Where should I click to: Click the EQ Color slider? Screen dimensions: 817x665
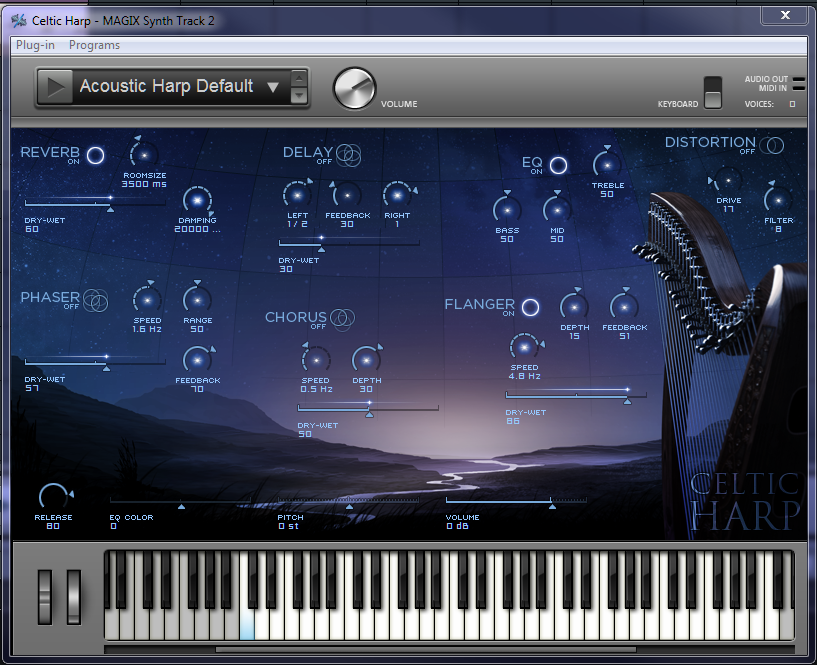tap(180, 502)
